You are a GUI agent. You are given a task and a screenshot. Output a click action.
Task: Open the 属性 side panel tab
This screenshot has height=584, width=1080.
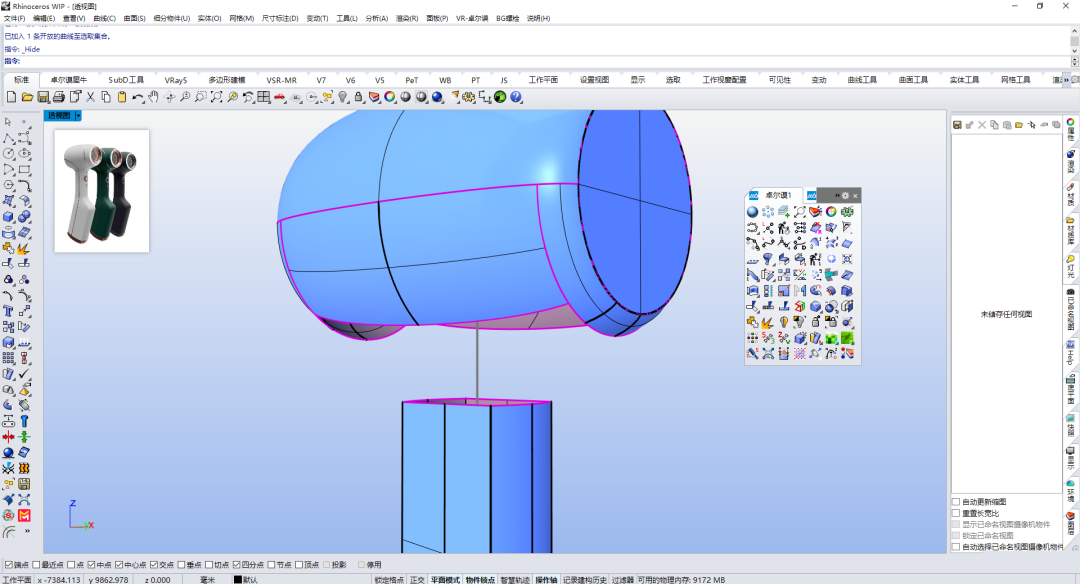point(1071,129)
